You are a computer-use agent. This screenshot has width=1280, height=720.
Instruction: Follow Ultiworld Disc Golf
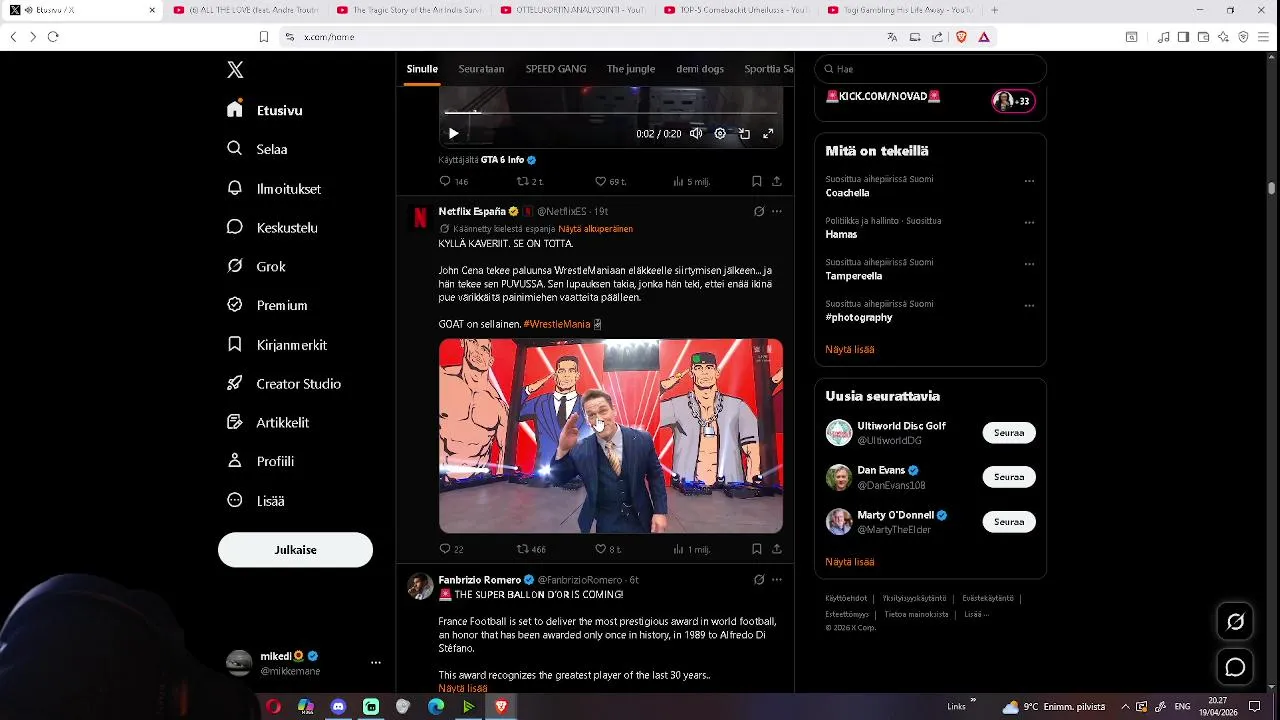[1009, 433]
